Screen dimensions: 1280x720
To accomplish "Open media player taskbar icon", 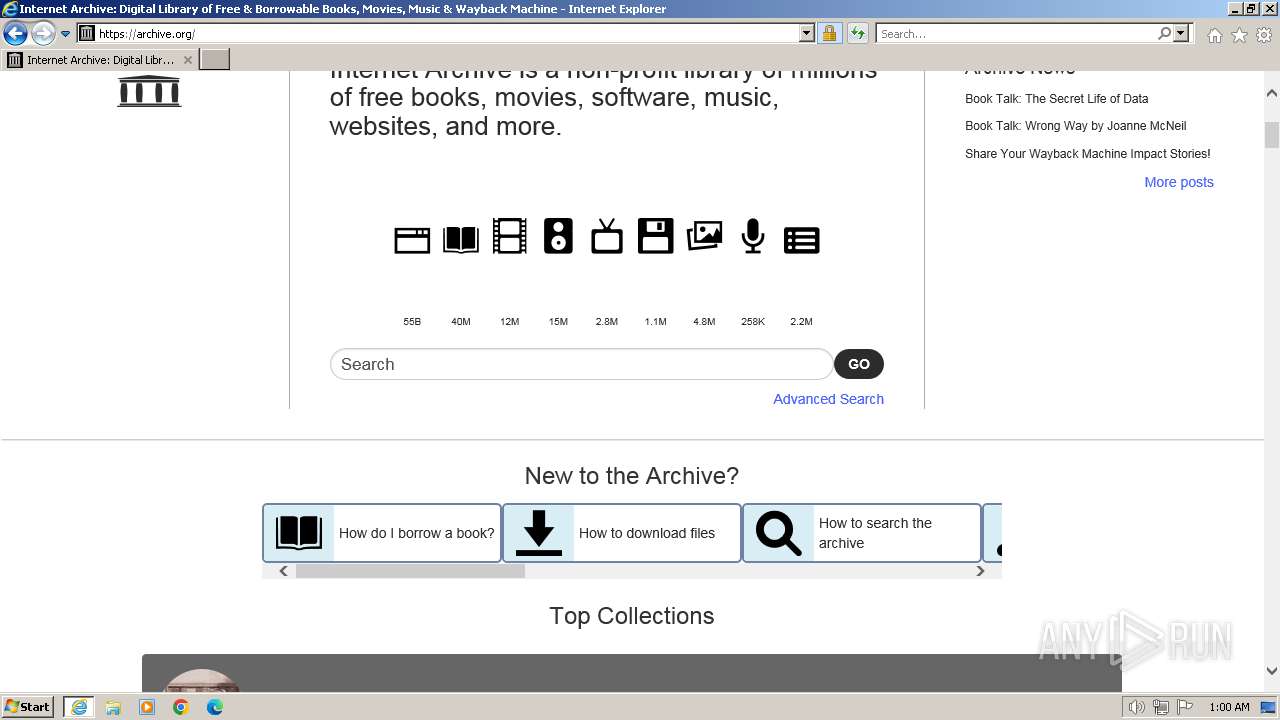I will (147, 707).
